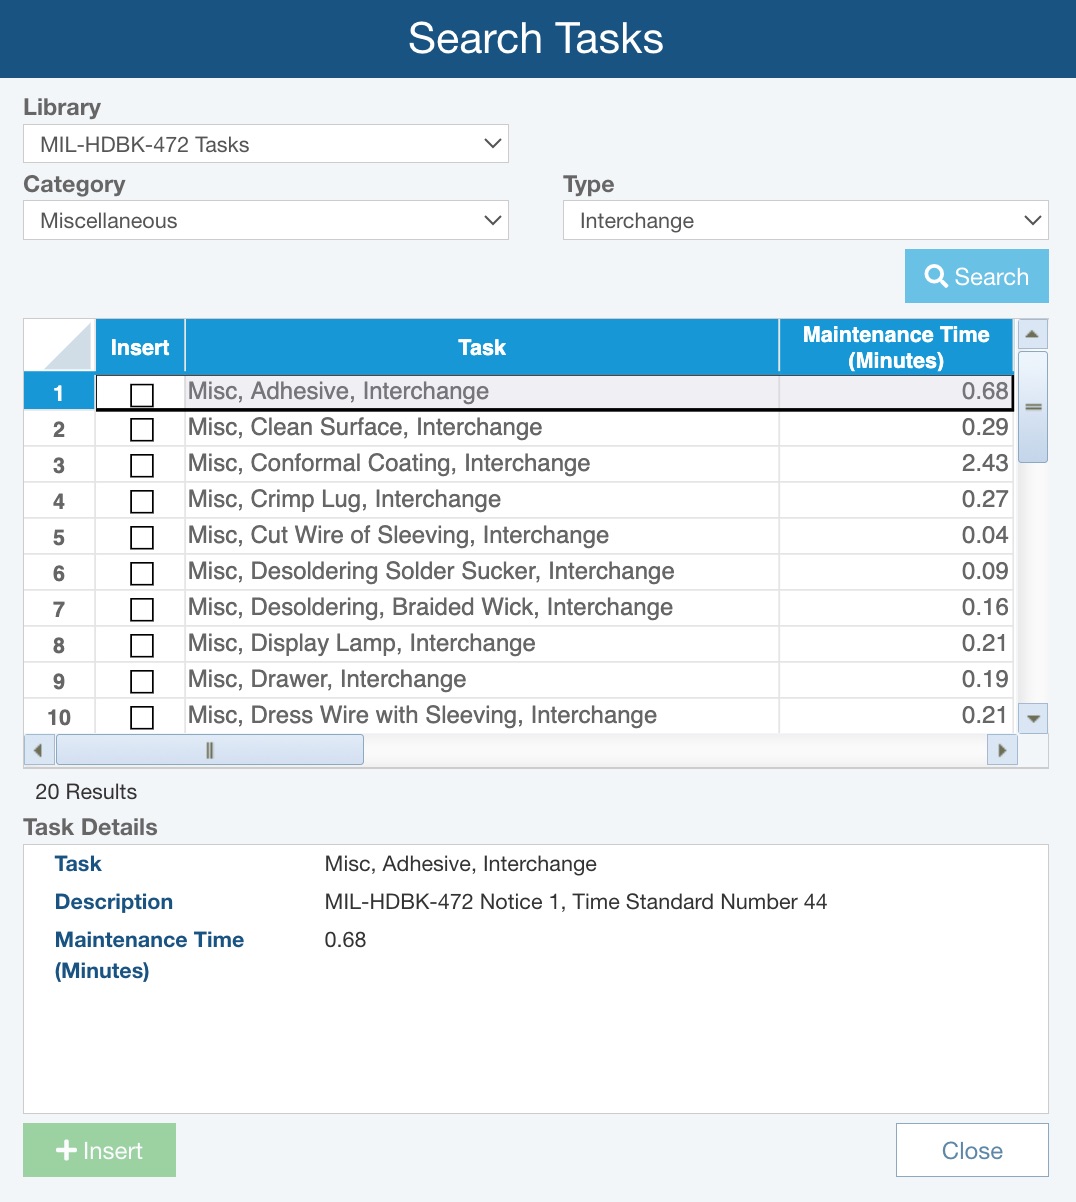
Task: Click the Task column header
Action: [x=482, y=347]
